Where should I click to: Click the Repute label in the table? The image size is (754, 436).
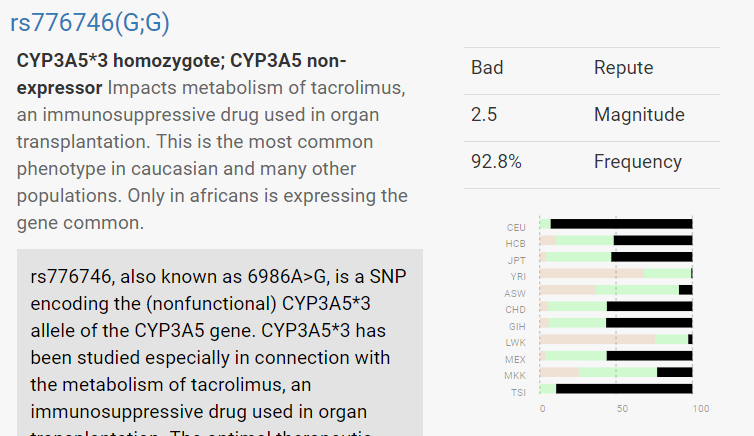coord(623,68)
